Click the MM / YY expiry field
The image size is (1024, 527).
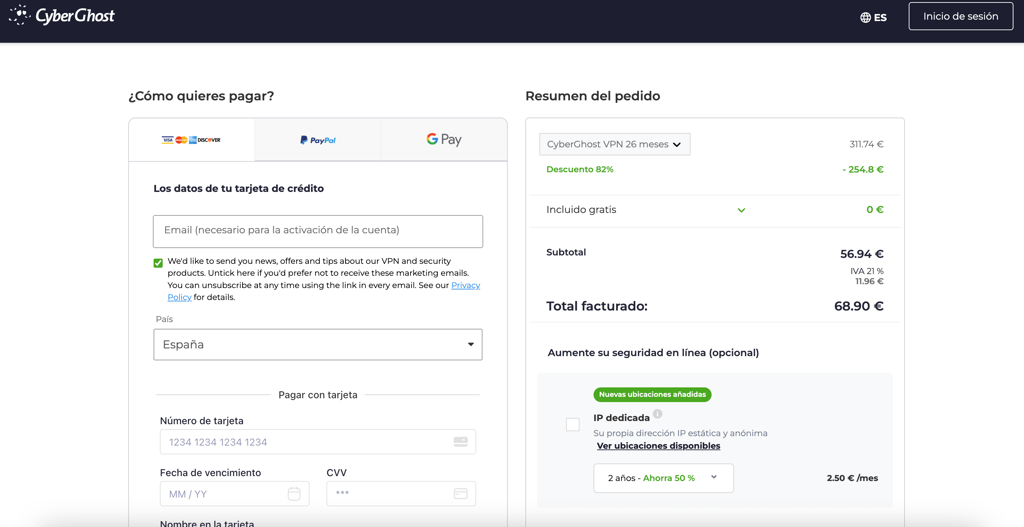coord(234,494)
